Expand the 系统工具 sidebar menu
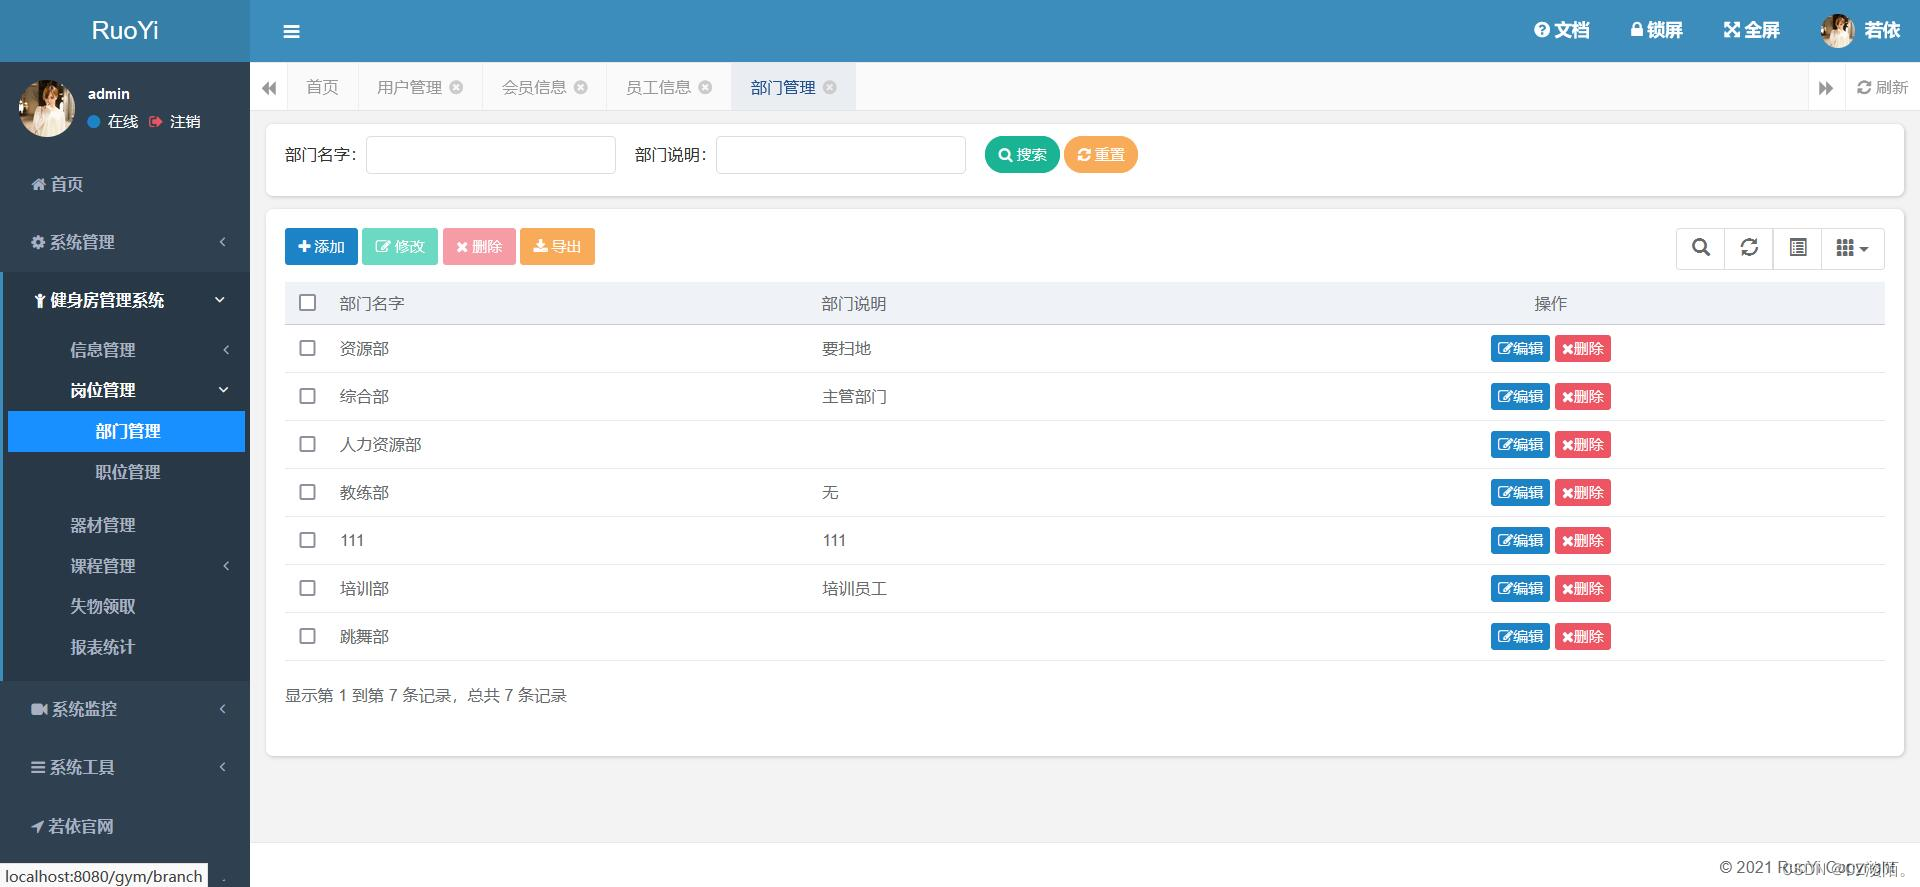This screenshot has height=887, width=1920. click(125, 767)
